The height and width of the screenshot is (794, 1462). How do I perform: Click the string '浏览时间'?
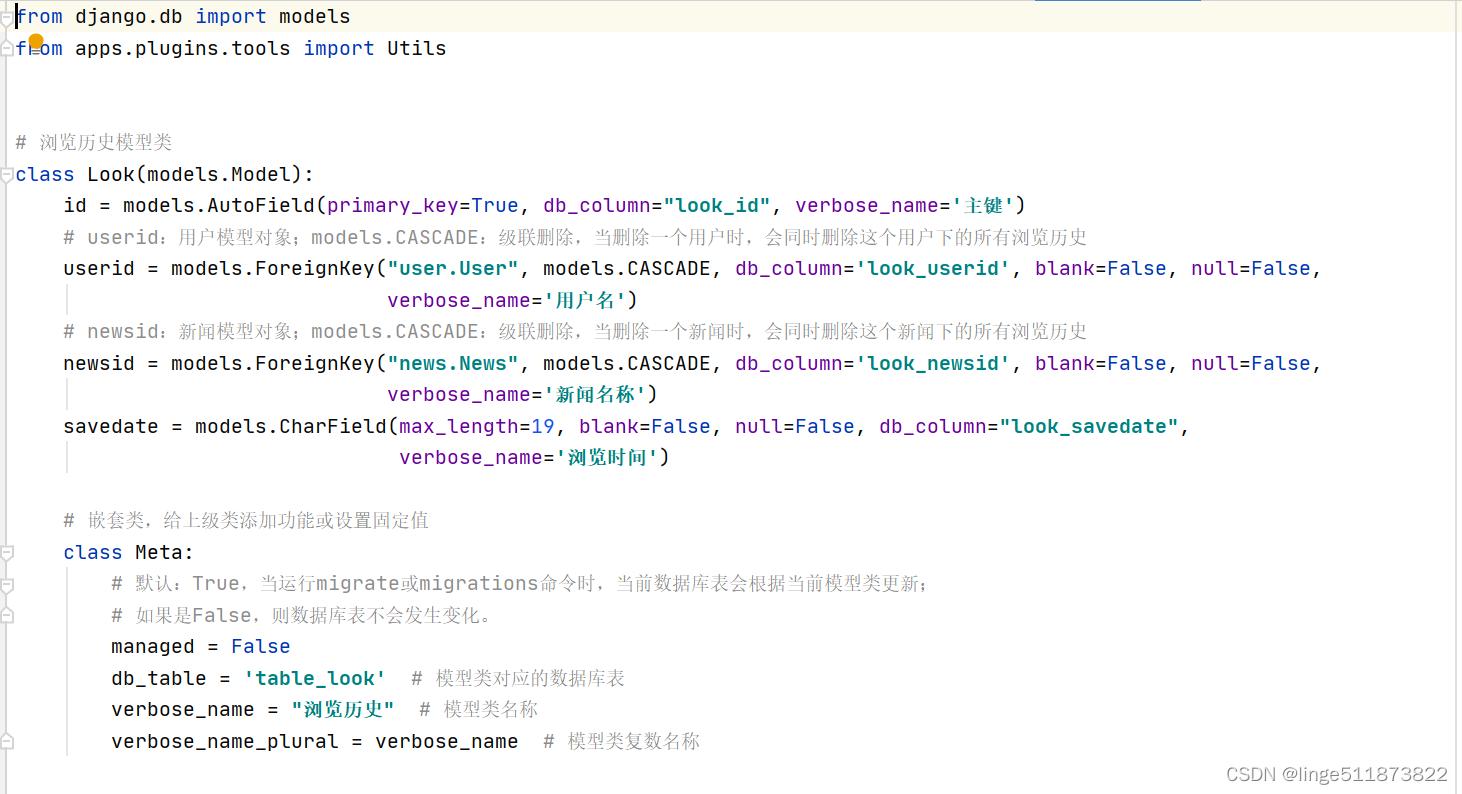coord(607,457)
